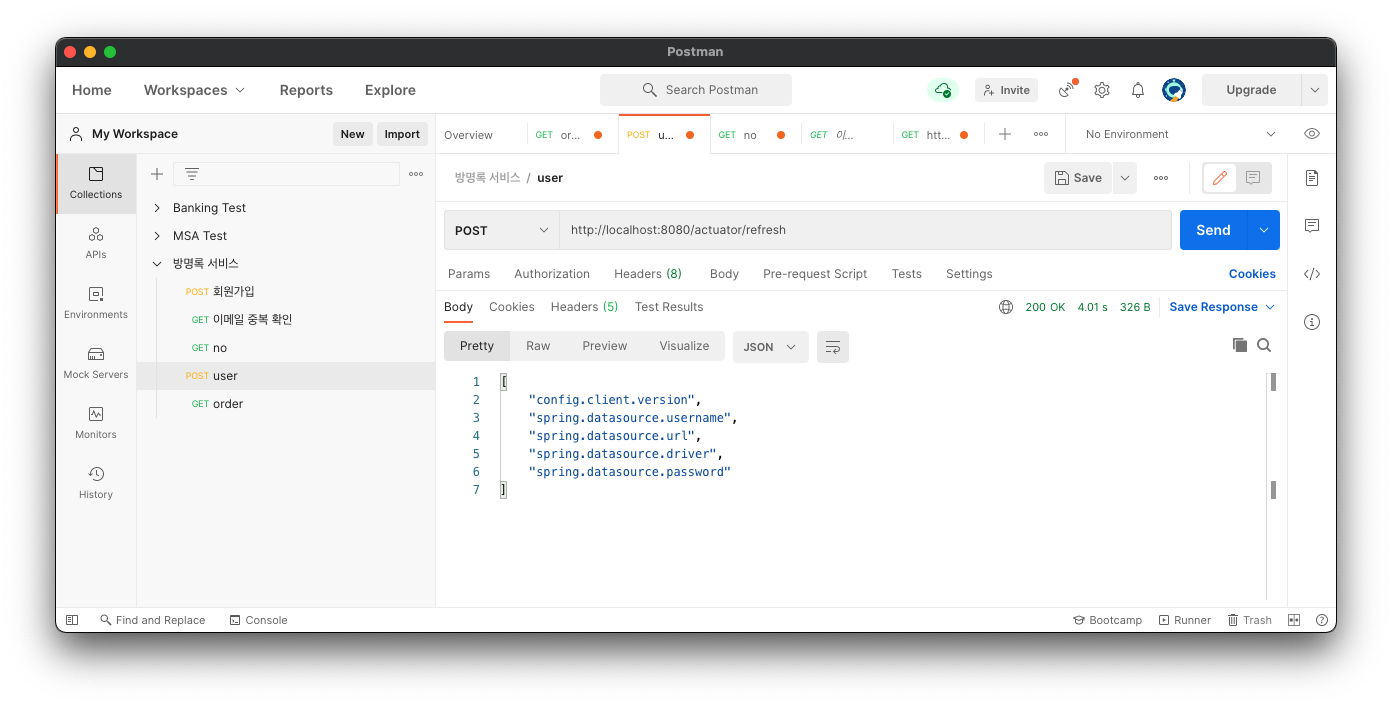The height and width of the screenshot is (706, 1392).
Task: Copy the response body to clipboard
Action: (x=1240, y=345)
